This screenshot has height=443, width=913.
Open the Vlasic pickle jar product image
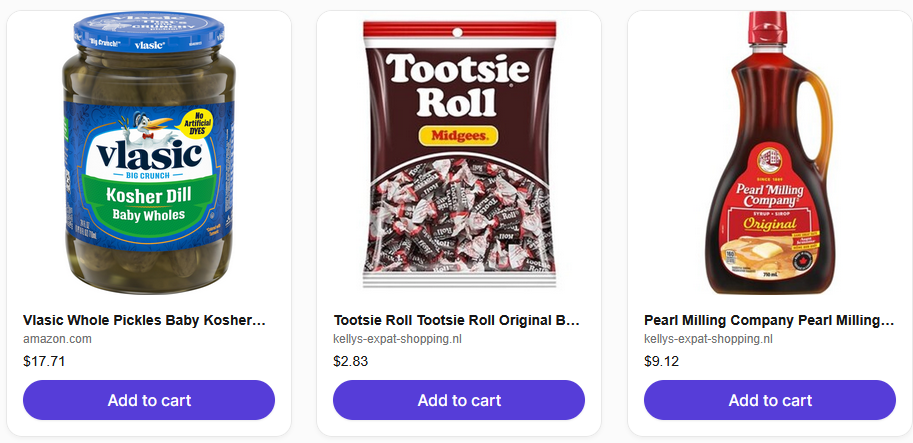148,153
